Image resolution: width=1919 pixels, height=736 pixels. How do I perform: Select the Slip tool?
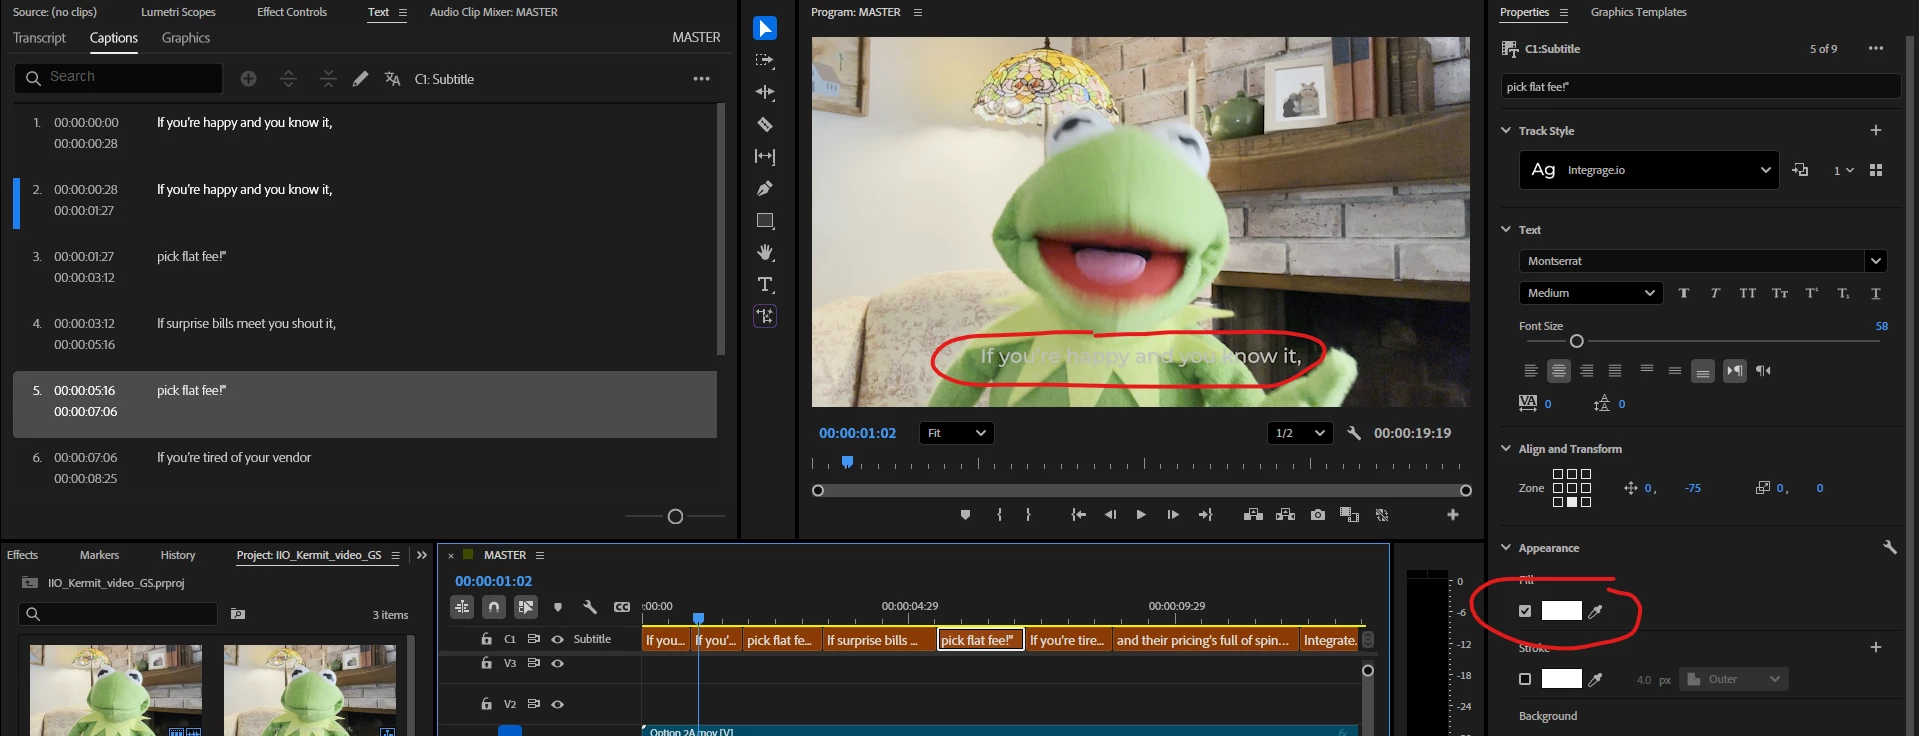[765, 156]
